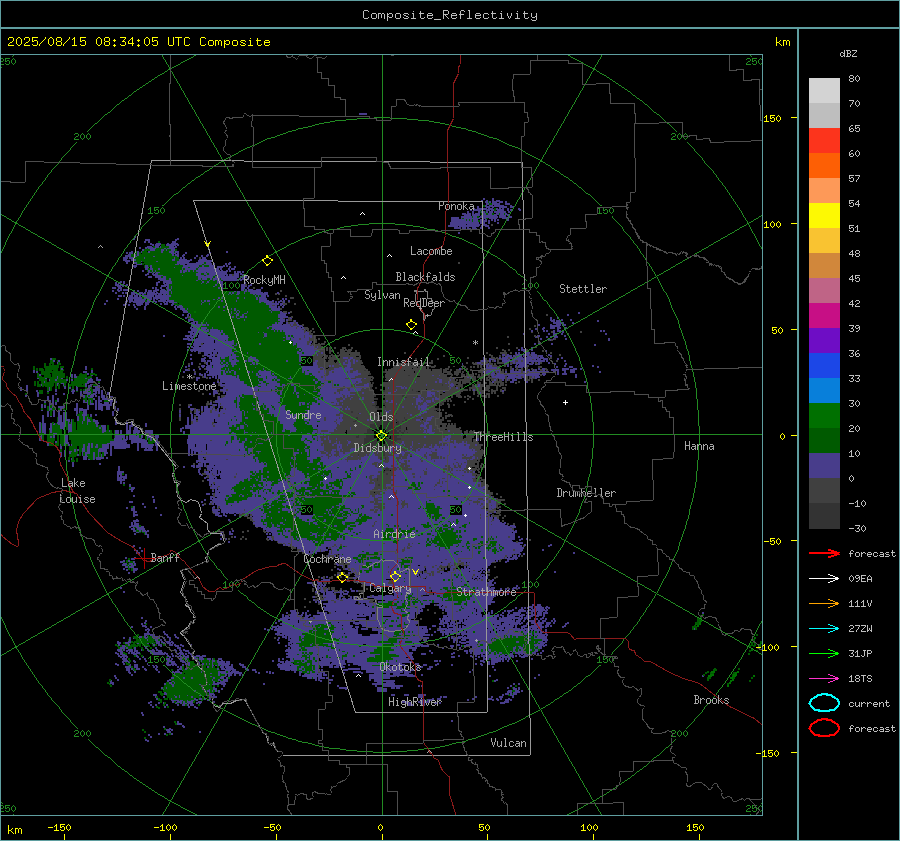
Task: Select the magenta 18TS arrow
Action: [824, 679]
